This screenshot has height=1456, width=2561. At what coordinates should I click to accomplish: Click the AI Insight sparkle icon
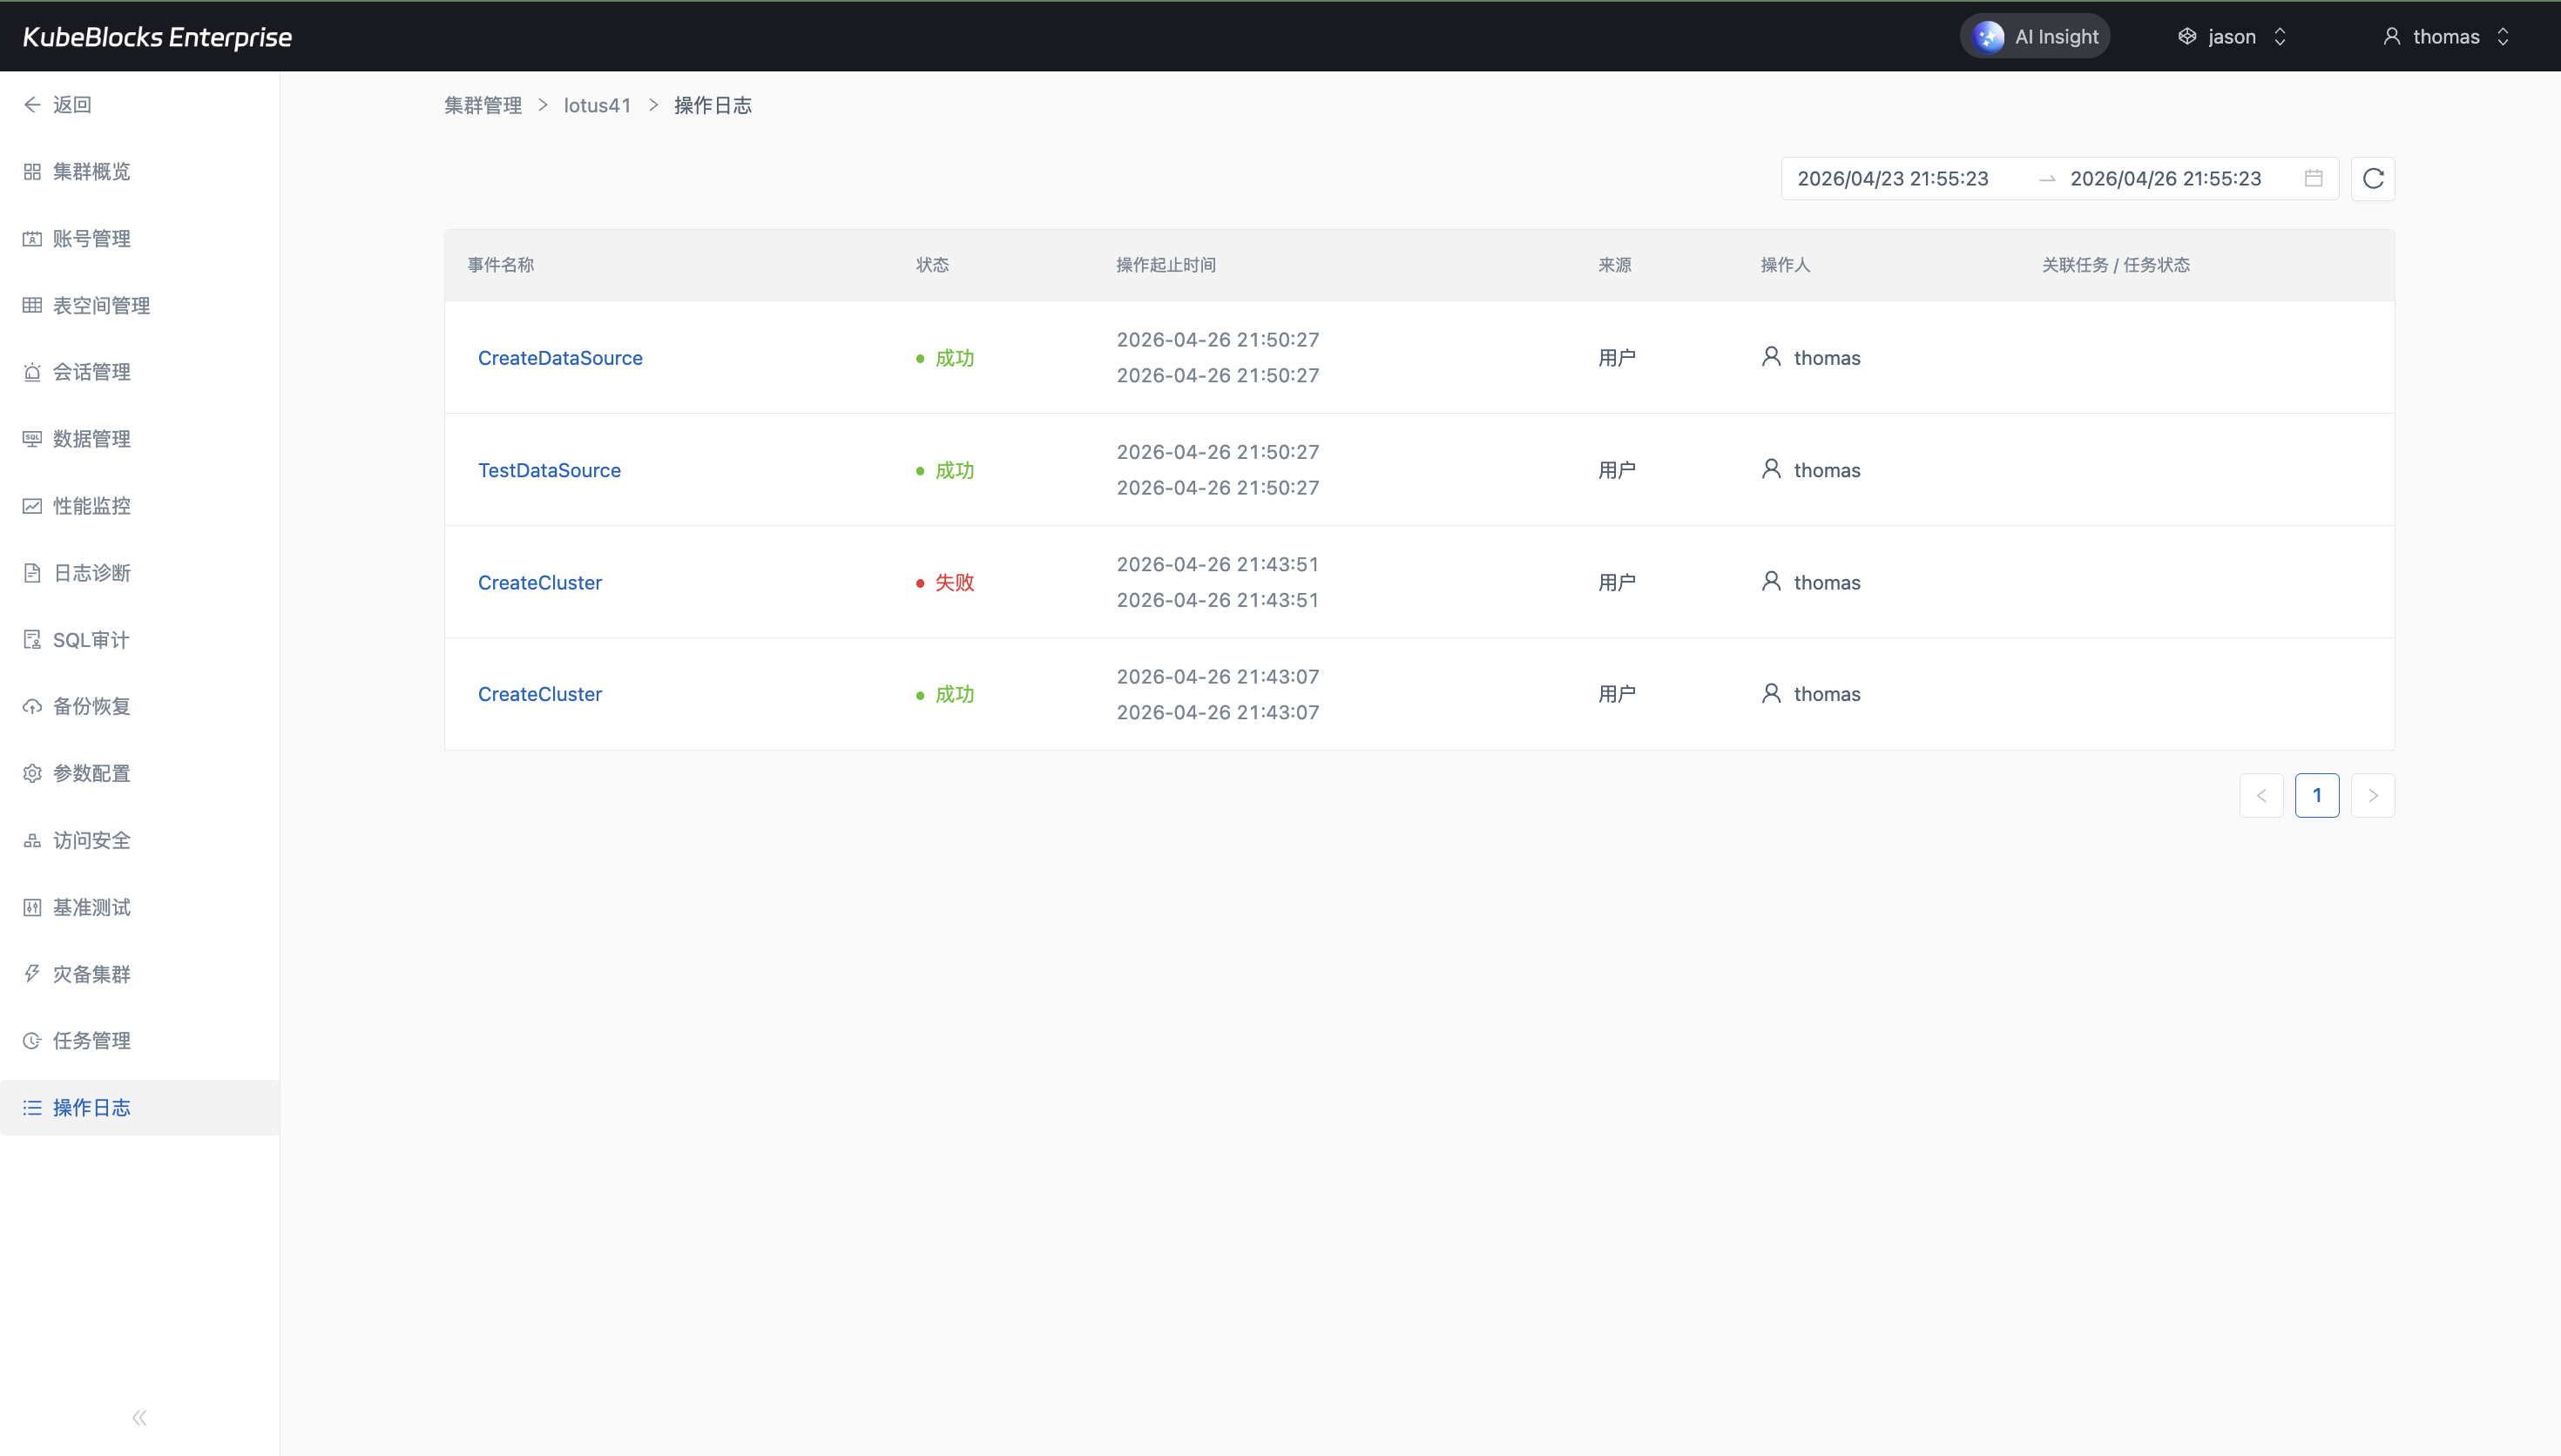pos(1988,37)
